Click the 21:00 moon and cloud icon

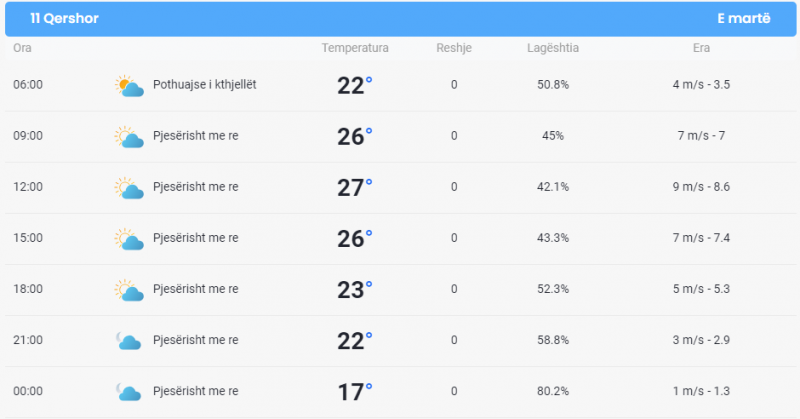(129, 341)
